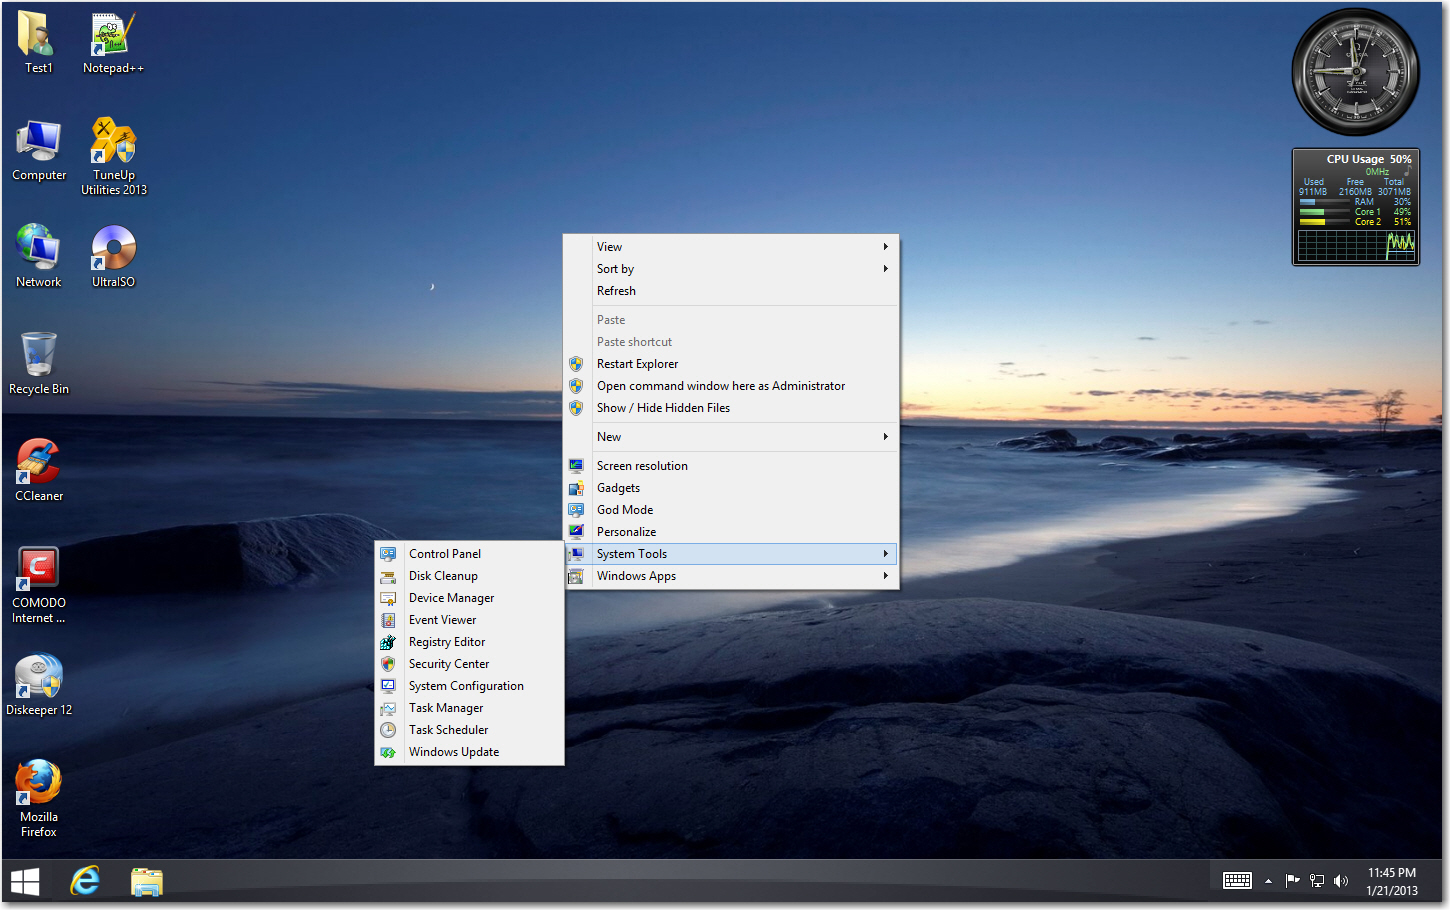Show hidden tray icons arrow
1450x910 pixels.
coord(1268,881)
